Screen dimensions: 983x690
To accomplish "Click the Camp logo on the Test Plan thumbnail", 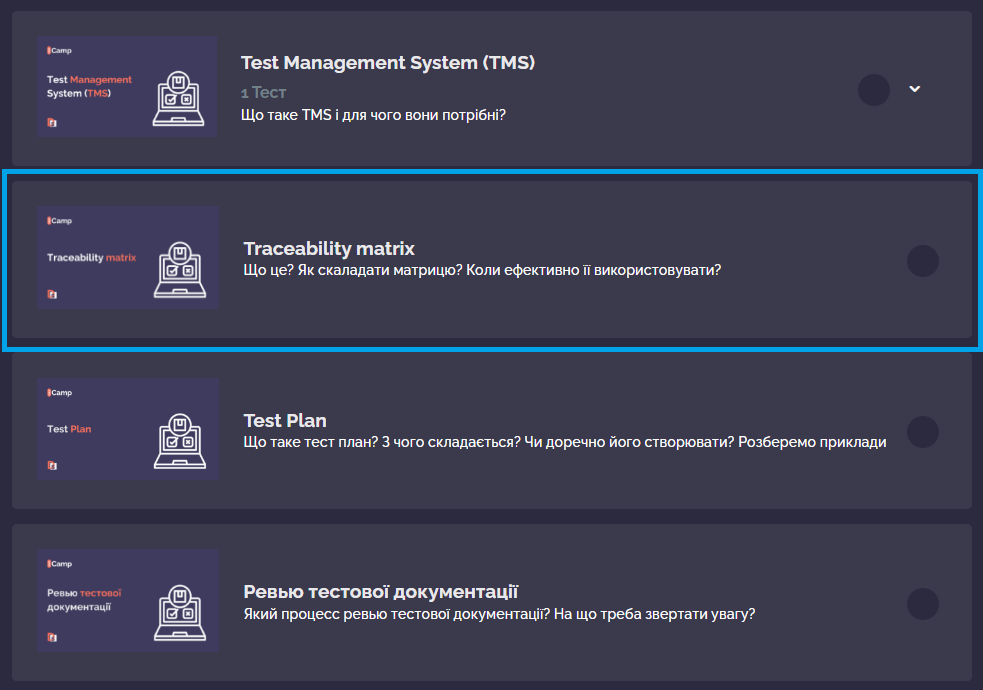I will [x=57, y=391].
